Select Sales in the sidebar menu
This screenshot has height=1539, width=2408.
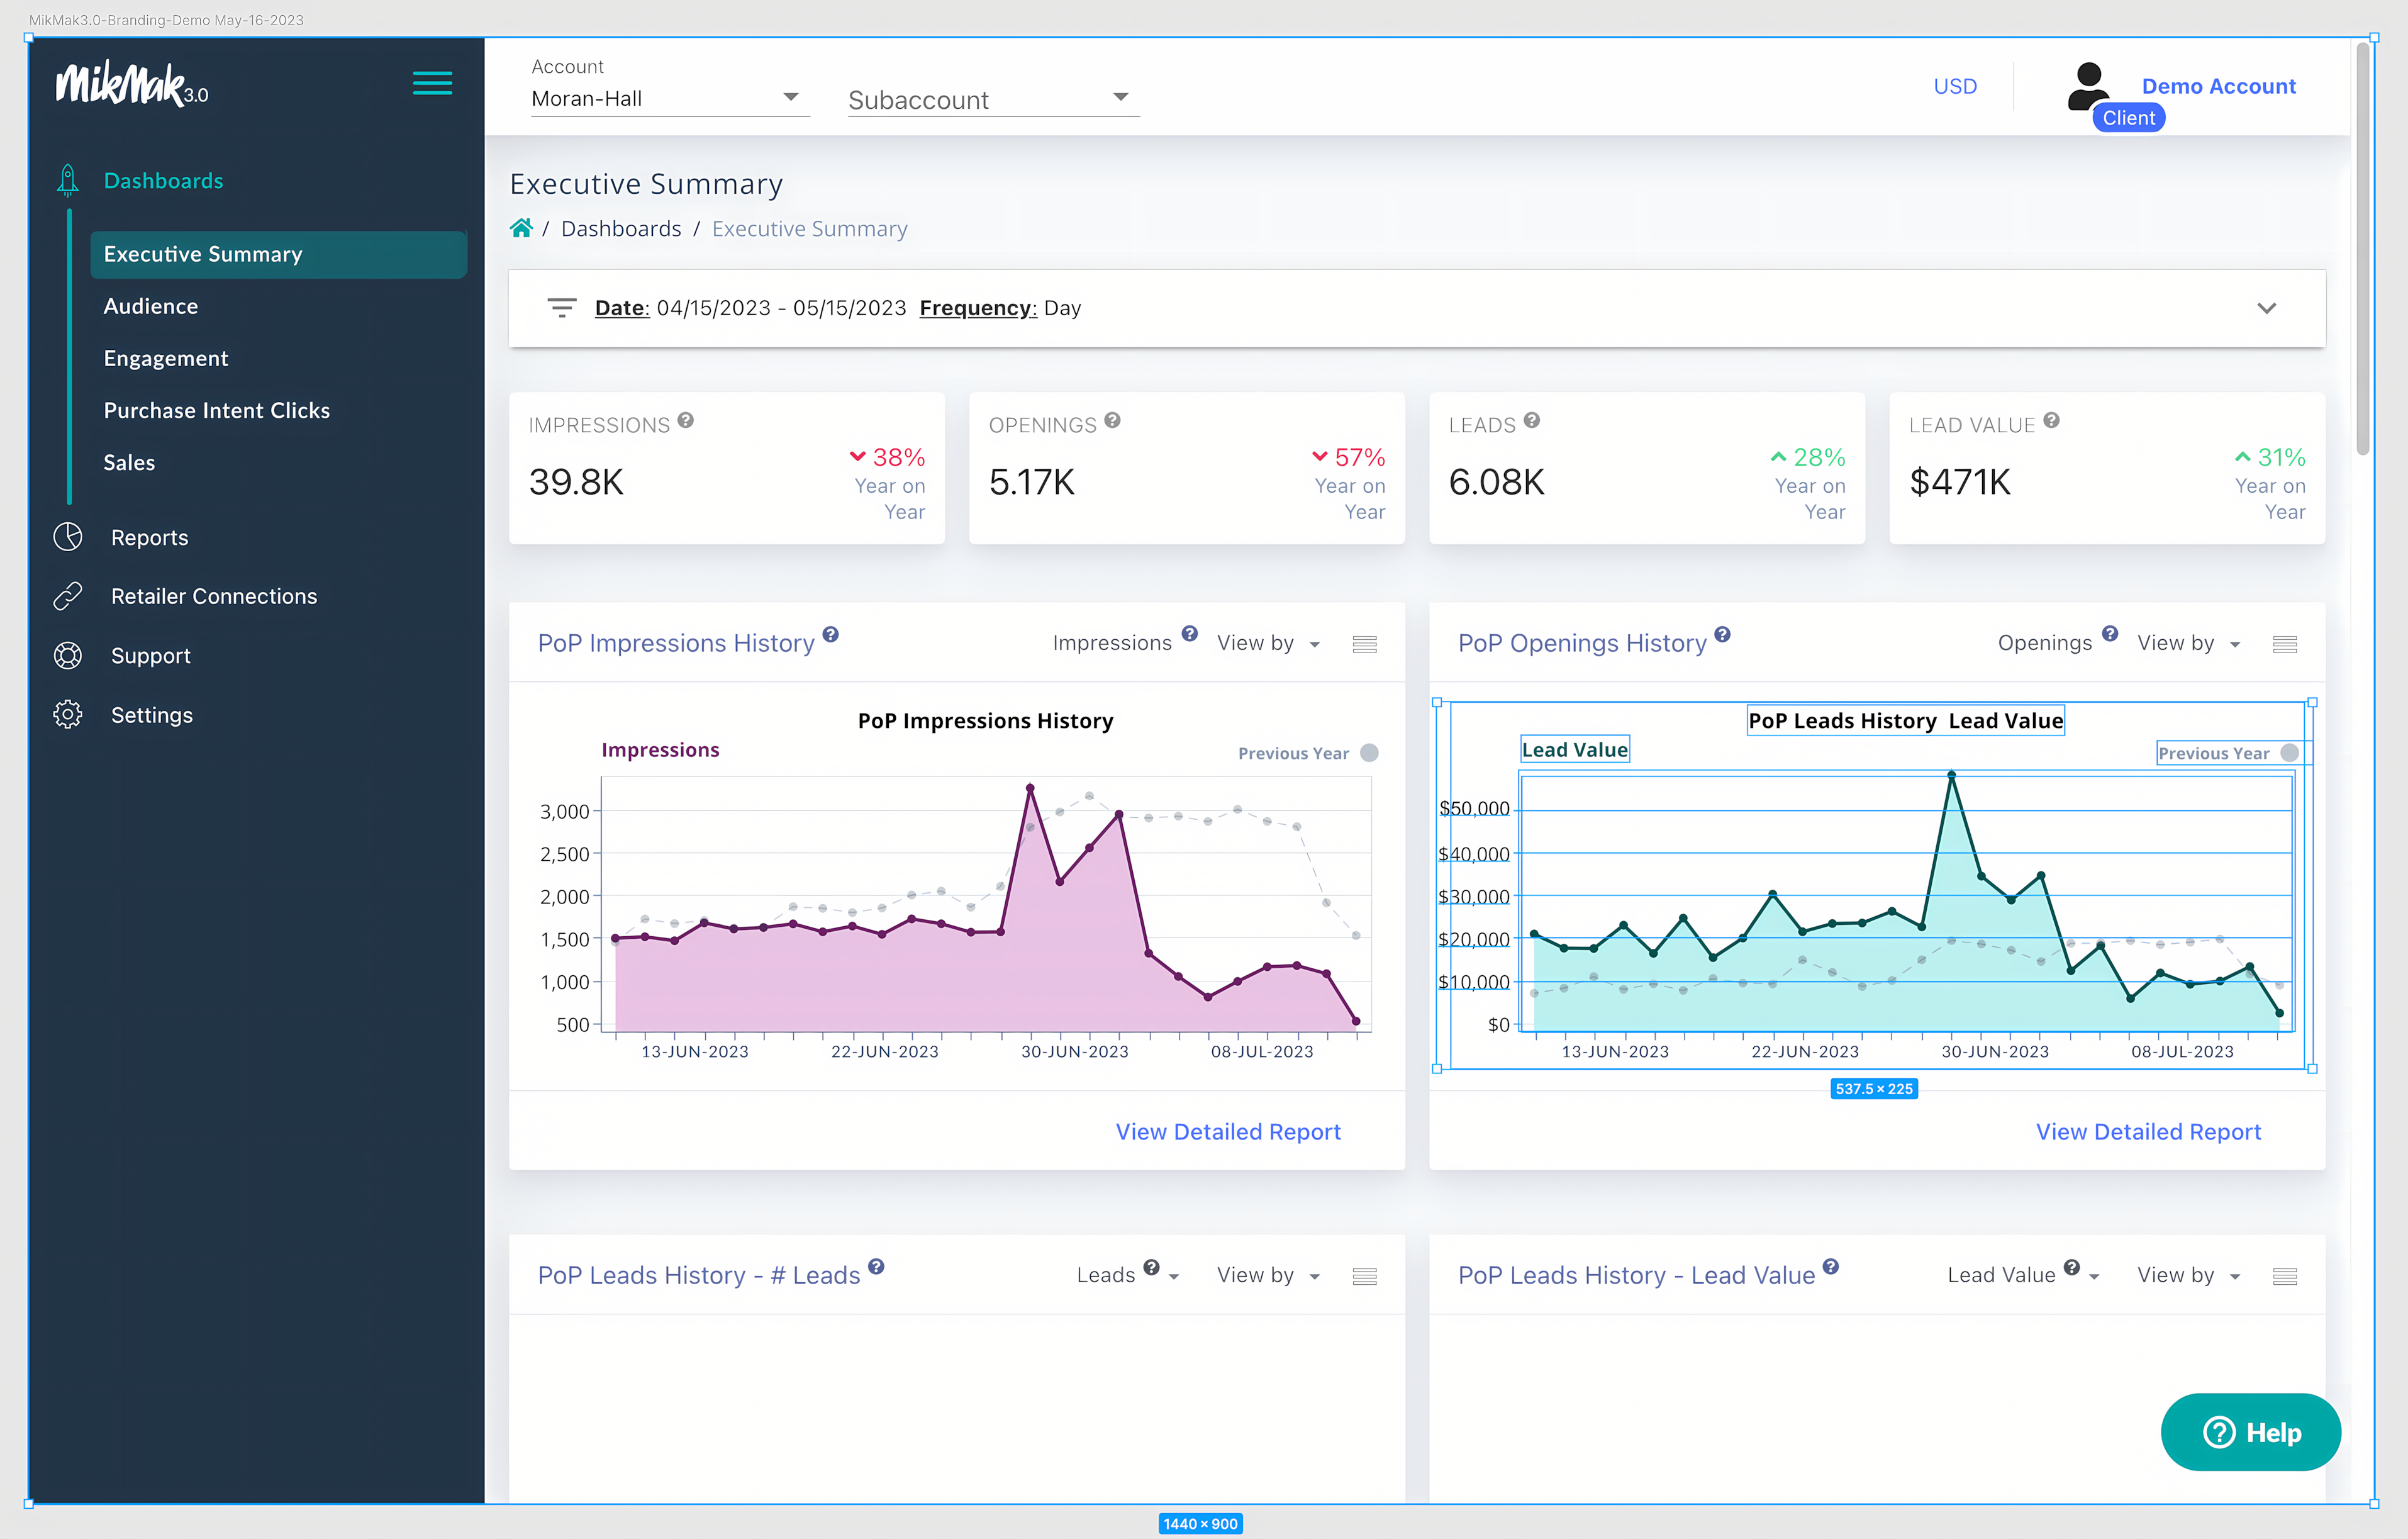point(129,462)
